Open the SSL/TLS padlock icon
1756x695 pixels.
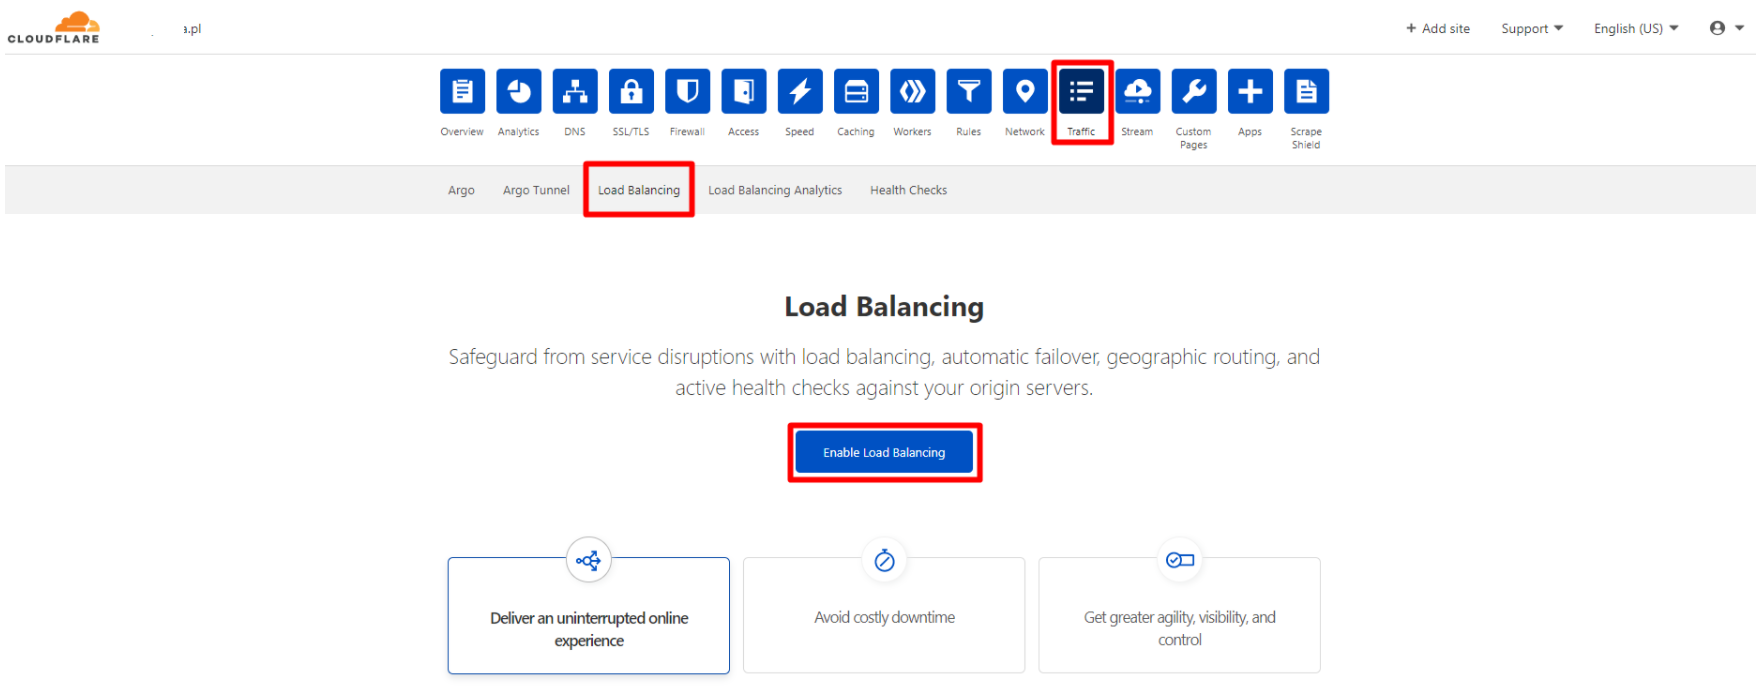(x=631, y=92)
